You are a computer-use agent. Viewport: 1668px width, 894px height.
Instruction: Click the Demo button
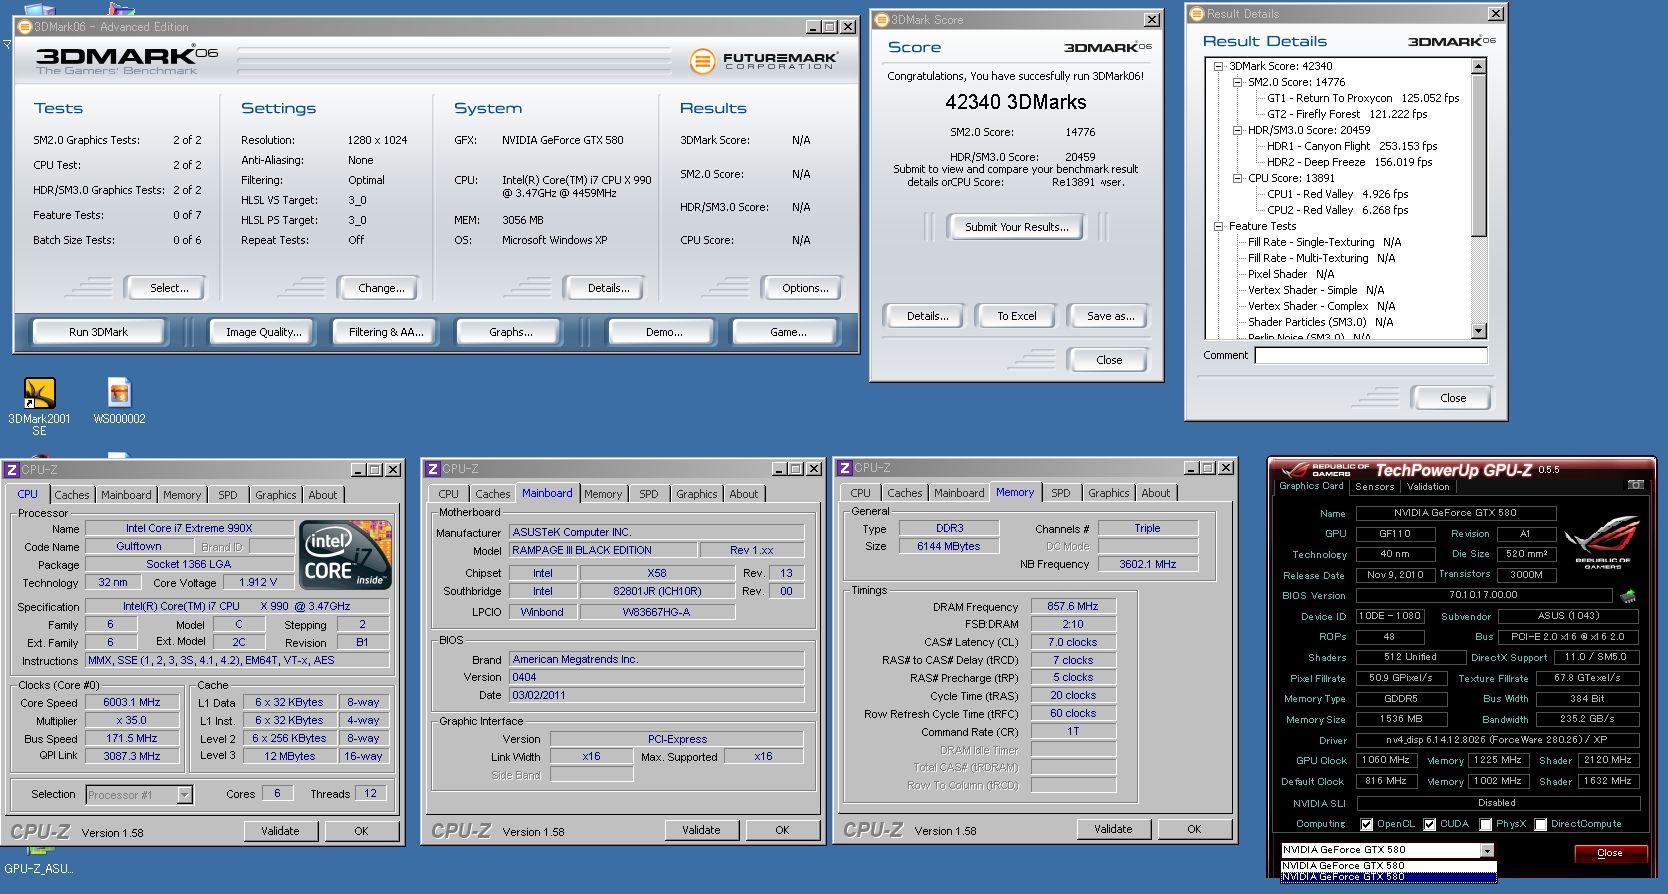coord(664,332)
